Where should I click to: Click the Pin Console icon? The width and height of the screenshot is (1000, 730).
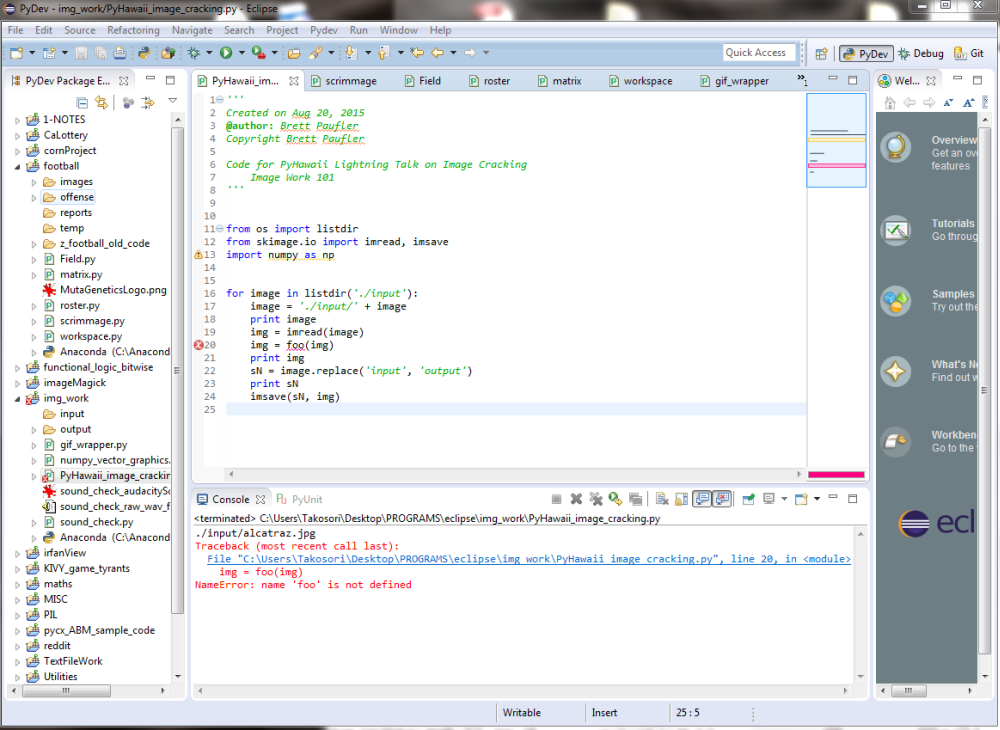(749, 499)
